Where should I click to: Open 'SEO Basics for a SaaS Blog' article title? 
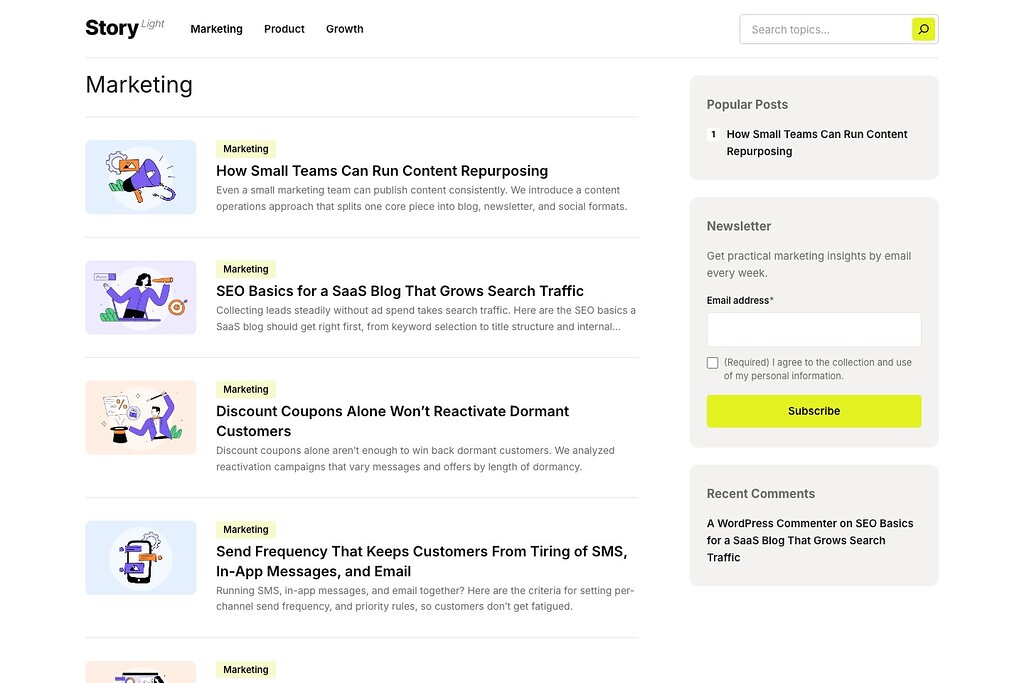400,291
